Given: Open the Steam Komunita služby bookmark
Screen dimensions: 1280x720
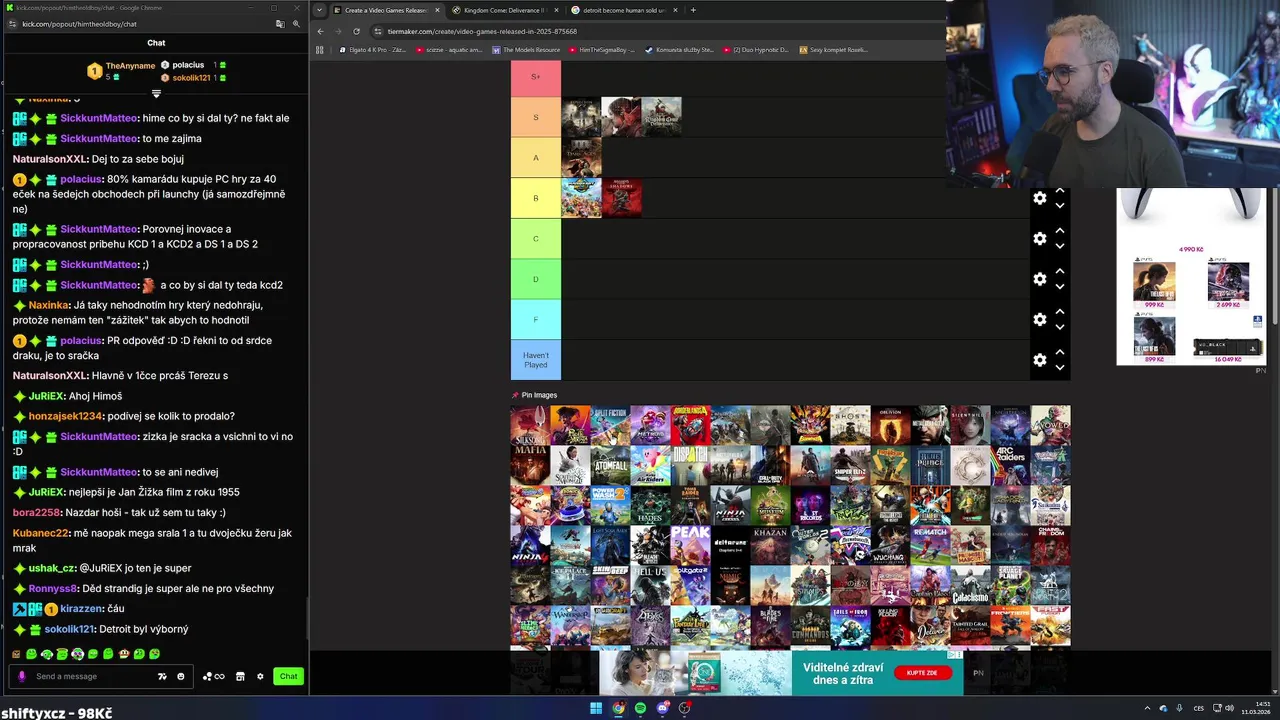Looking at the screenshot, I should pos(679,49).
